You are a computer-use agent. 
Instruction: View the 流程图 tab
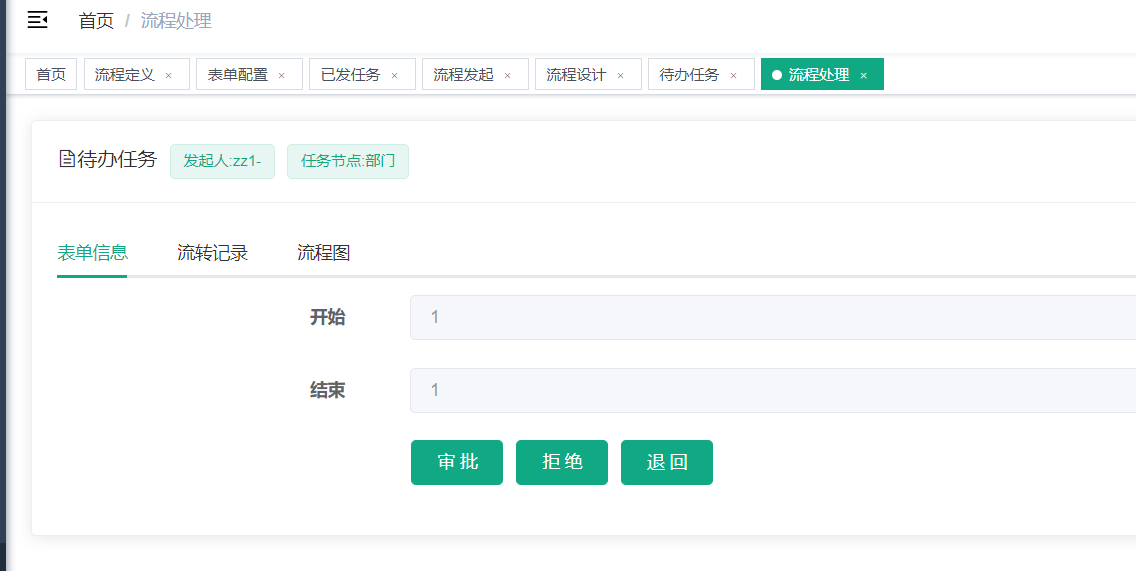tap(324, 253)
